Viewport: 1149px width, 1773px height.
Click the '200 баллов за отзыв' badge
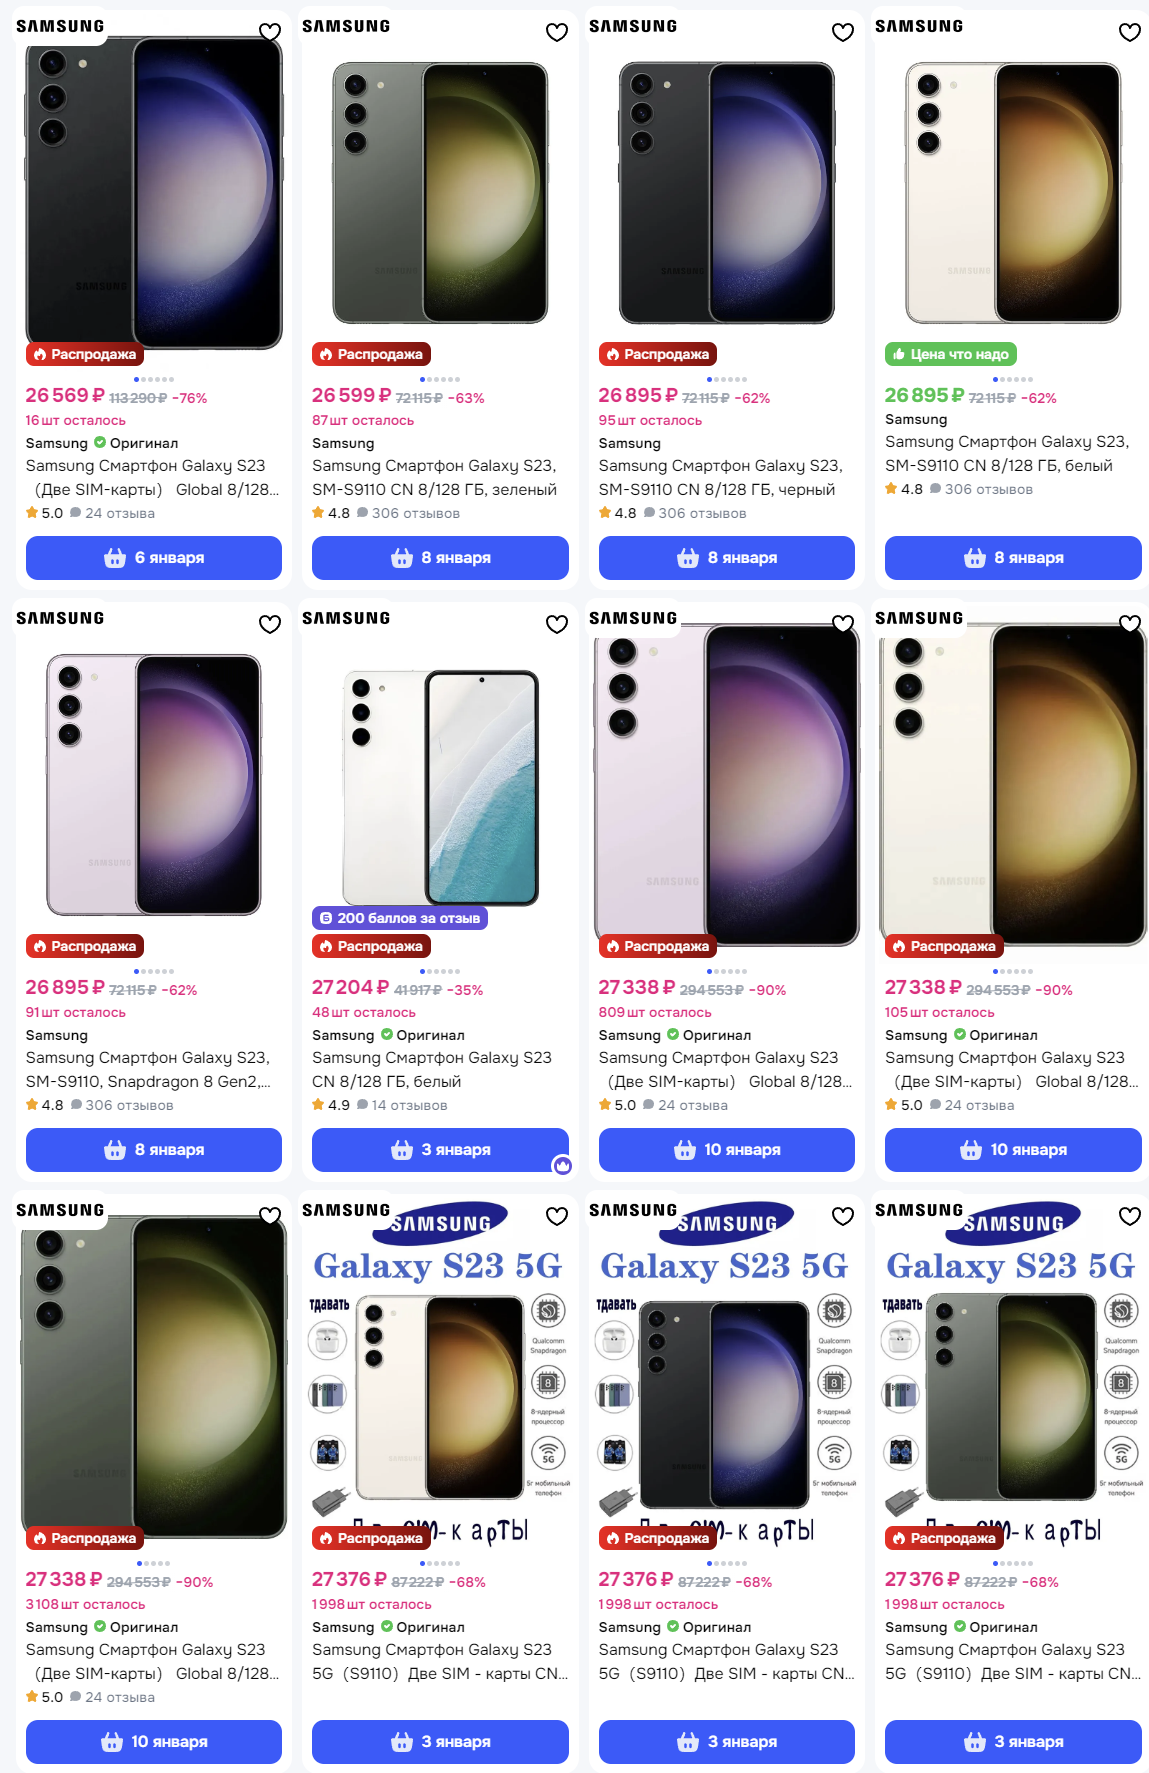pos(400,918)
